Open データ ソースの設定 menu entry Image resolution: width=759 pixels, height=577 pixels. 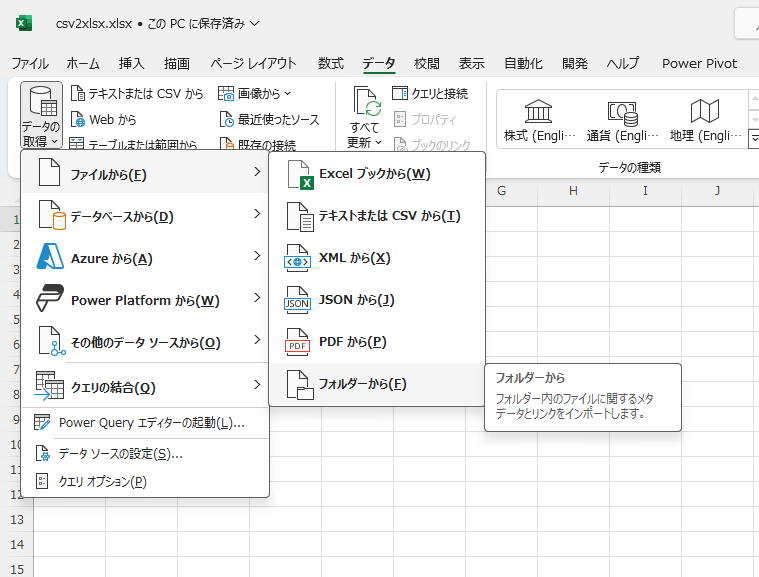120,453
